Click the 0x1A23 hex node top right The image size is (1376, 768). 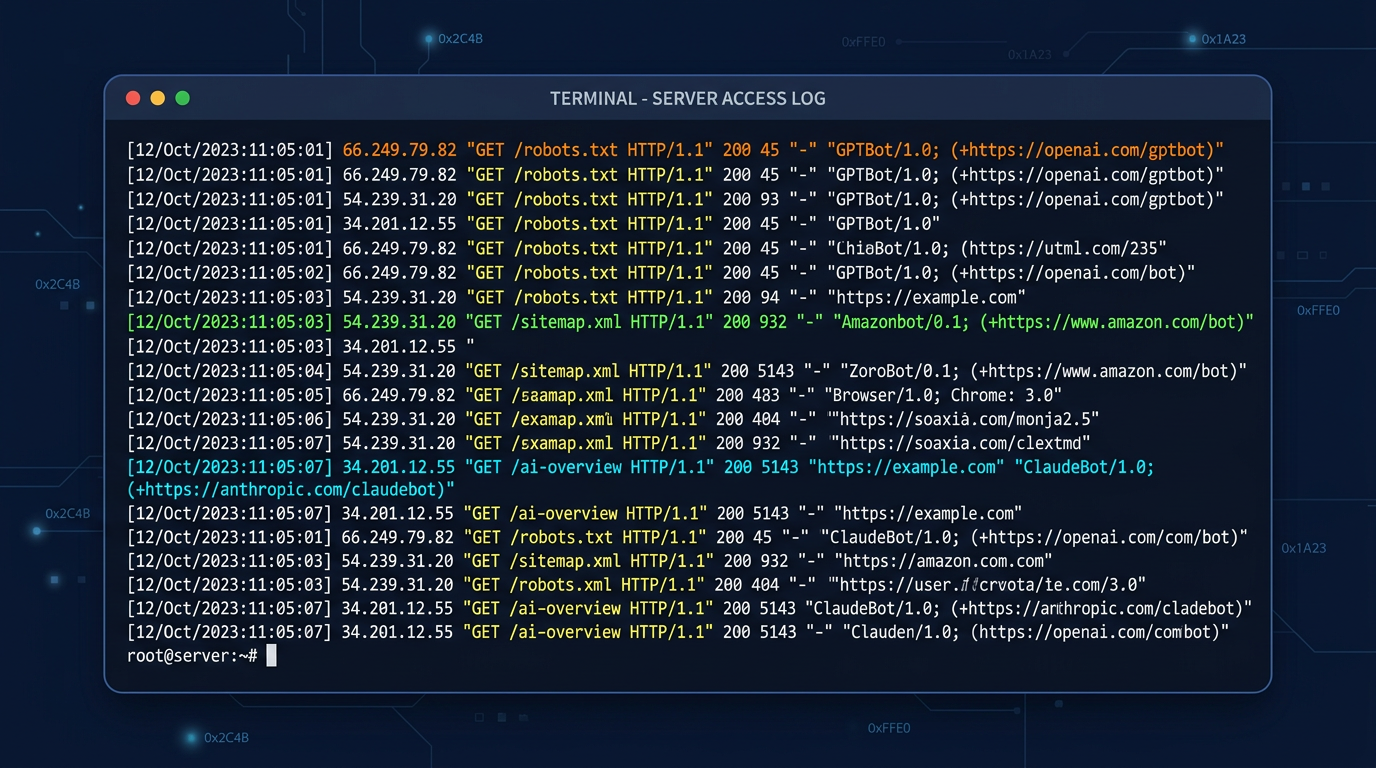pos(1222,38)
